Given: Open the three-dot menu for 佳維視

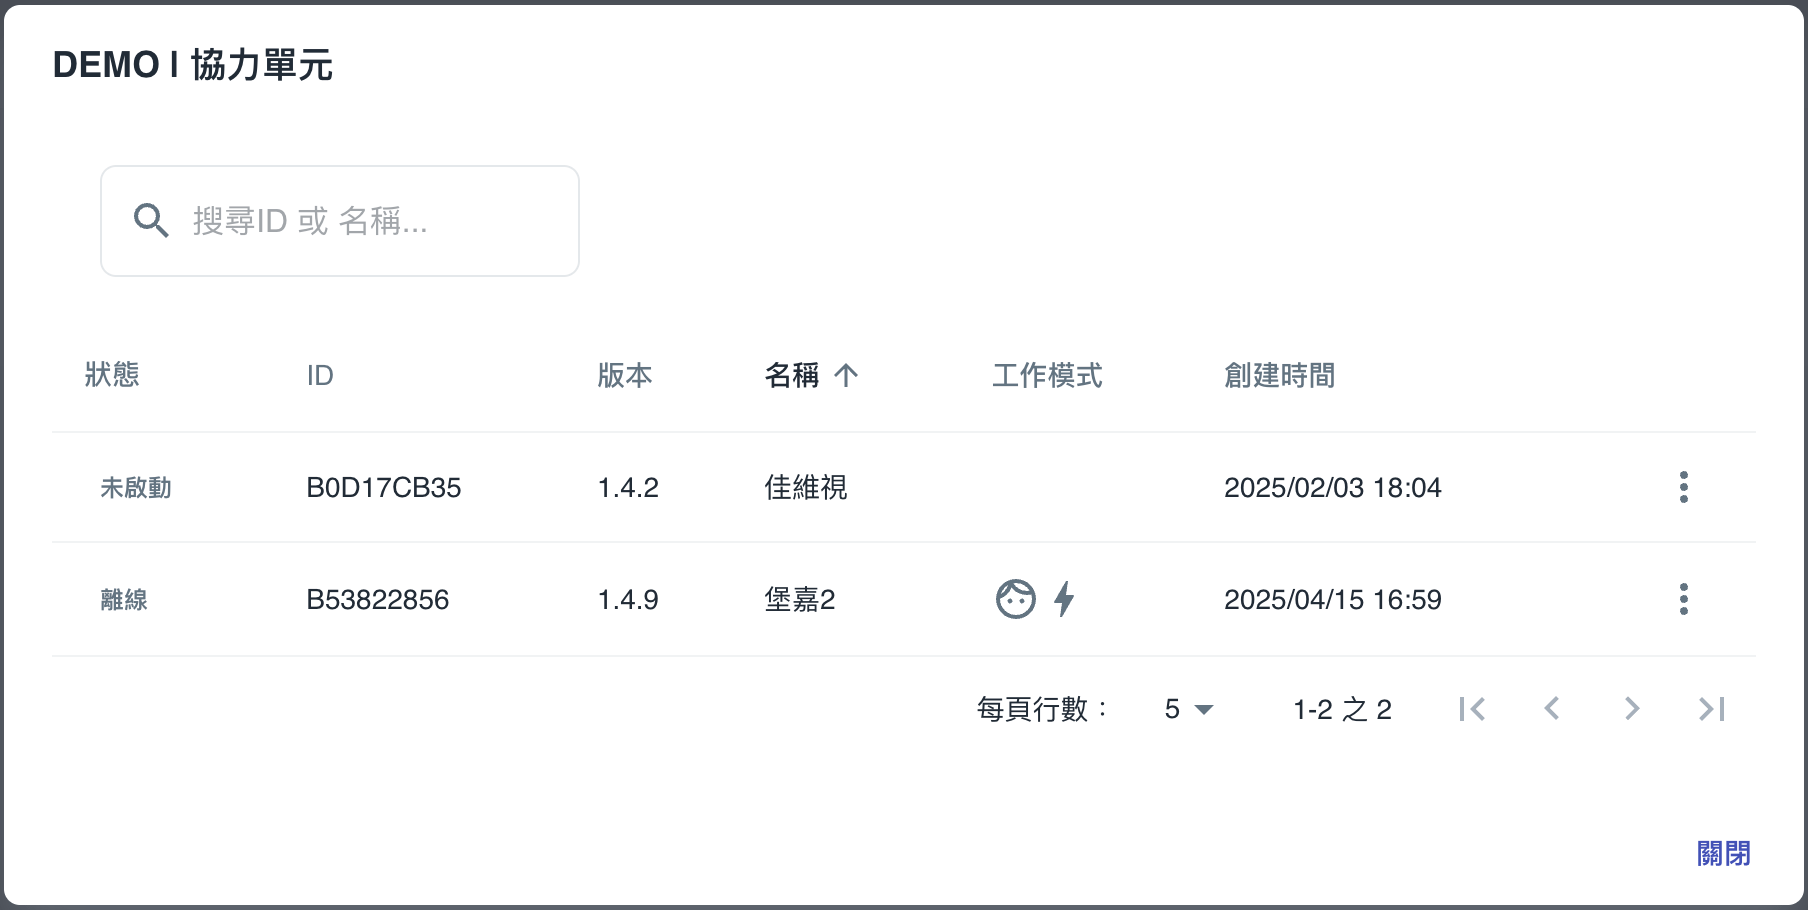Looking at the screenshot, I should point(1683,487).
